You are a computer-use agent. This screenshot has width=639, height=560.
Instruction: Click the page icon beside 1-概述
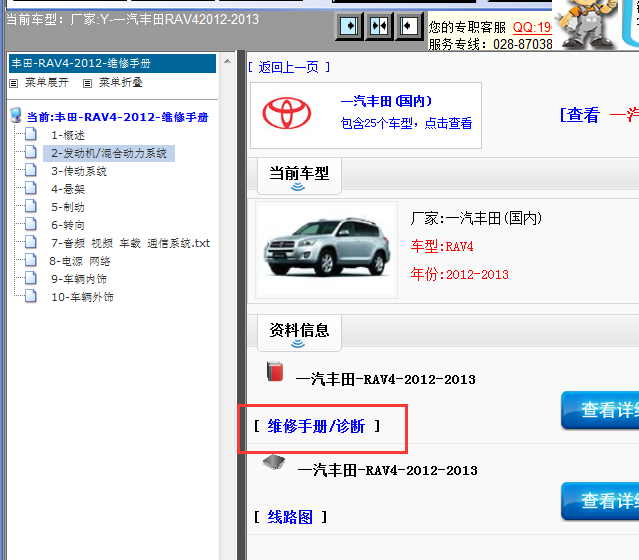pyautogui.click(x=31, y=134)
